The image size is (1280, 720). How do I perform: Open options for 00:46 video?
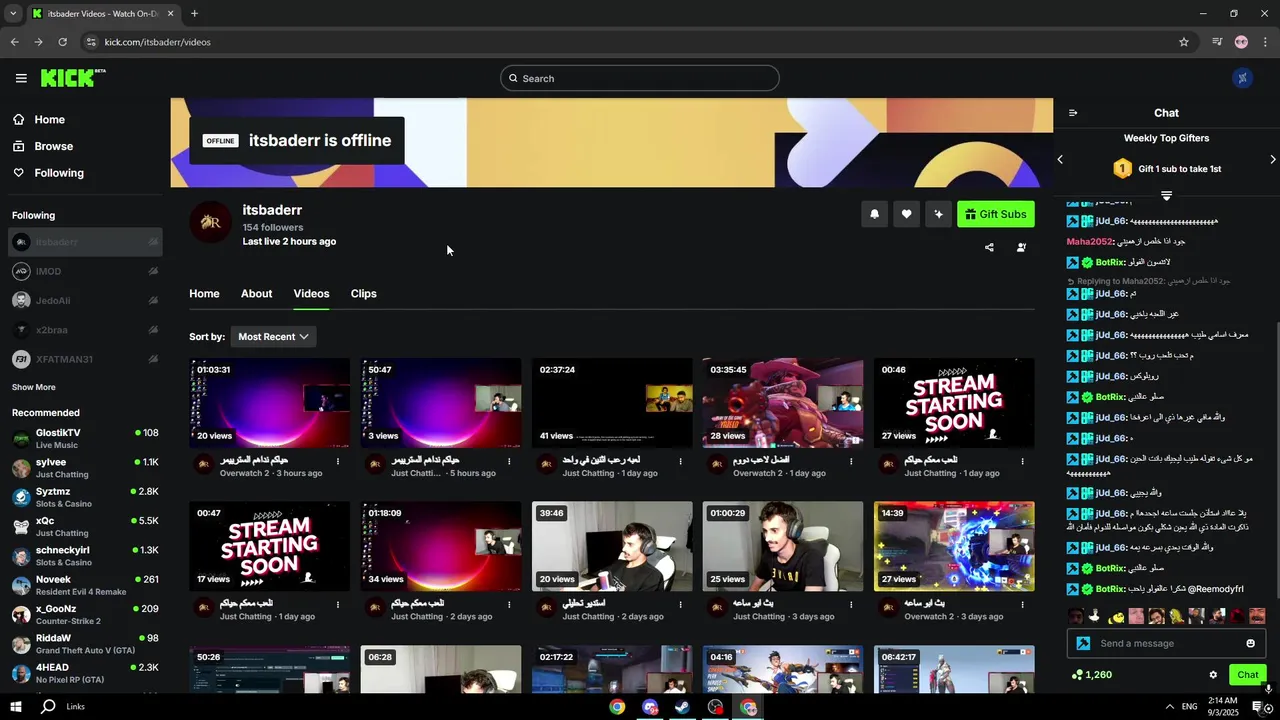pos(1022,461)
